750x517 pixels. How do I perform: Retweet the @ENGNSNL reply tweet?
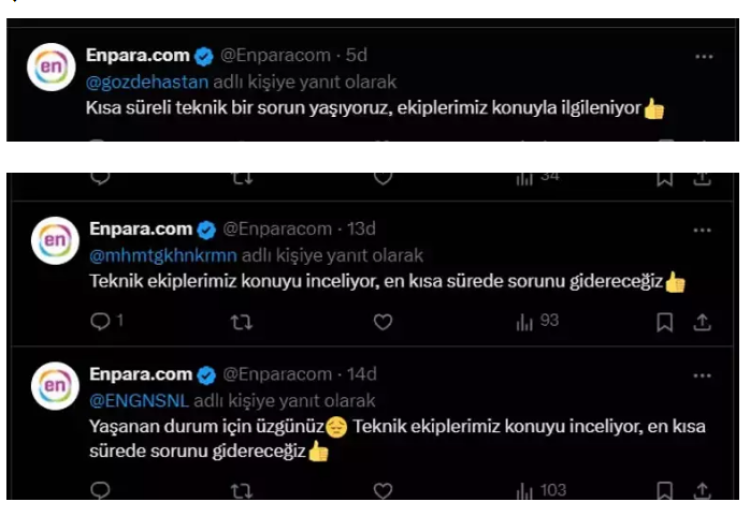click(241, 491)
